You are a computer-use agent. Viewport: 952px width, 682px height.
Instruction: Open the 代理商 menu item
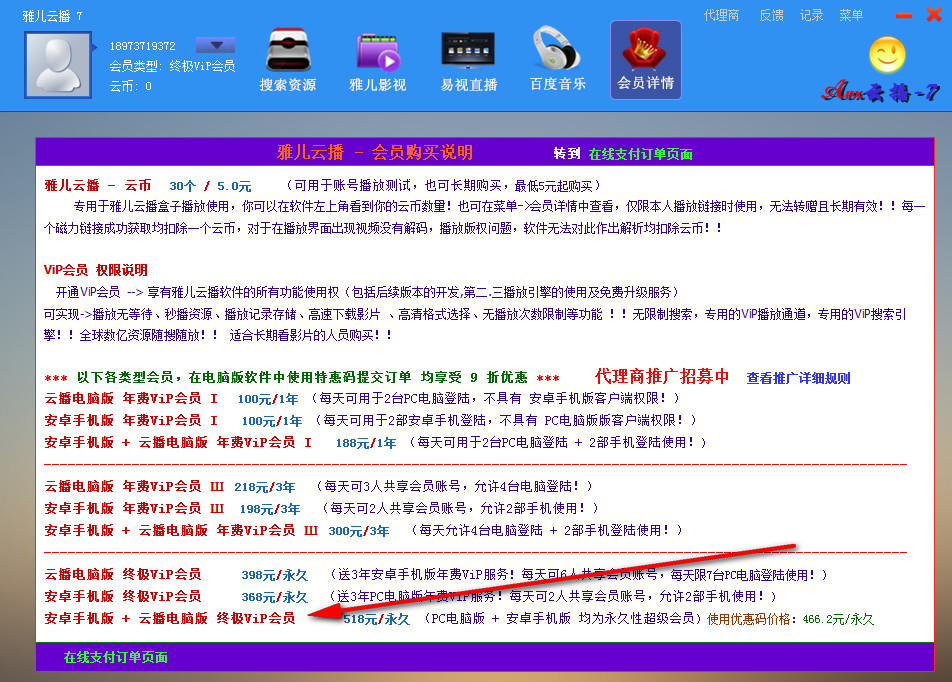(x=721, y=16)
